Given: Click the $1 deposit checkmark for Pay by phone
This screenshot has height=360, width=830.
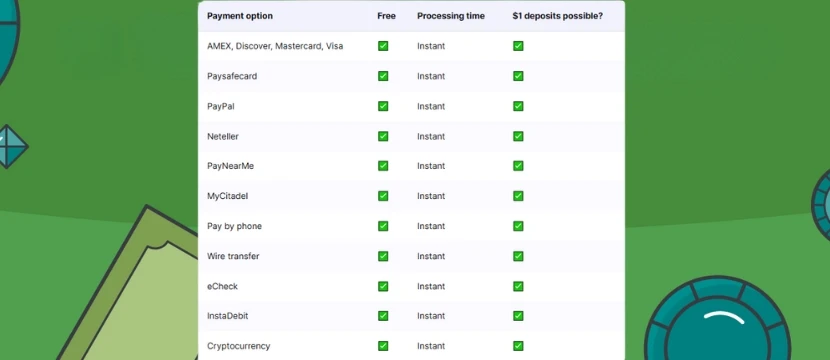Looking at the screenshot, I should click(518, 226).
